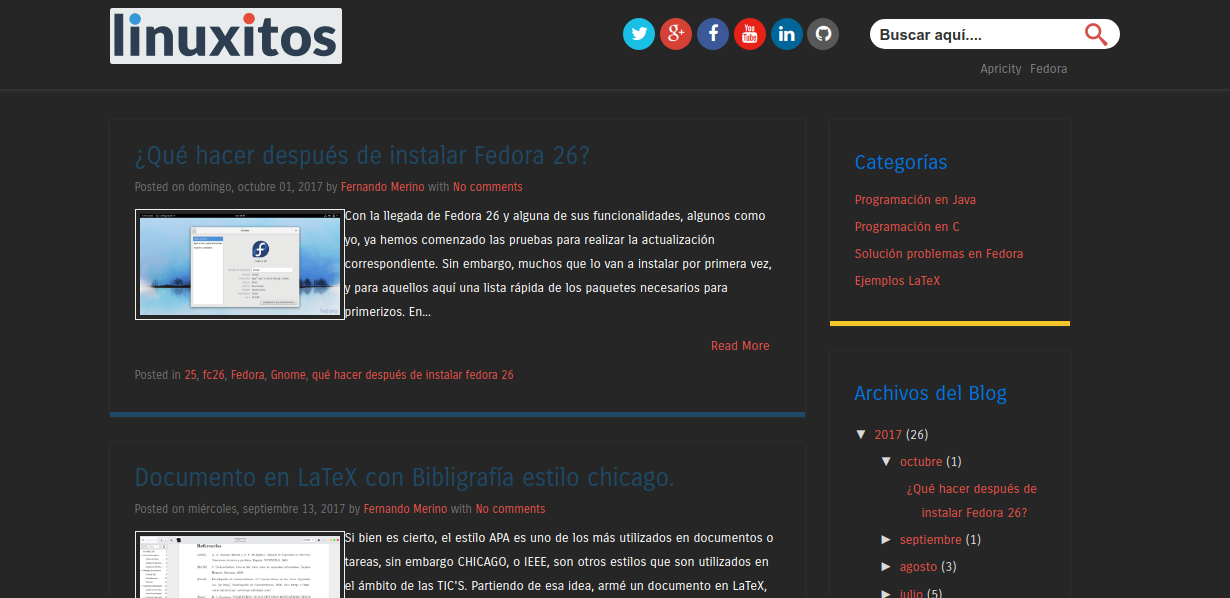The height and width of the screenshot is (598, 1230).
Task: Open the Facebook social icon
Action: 713,34
